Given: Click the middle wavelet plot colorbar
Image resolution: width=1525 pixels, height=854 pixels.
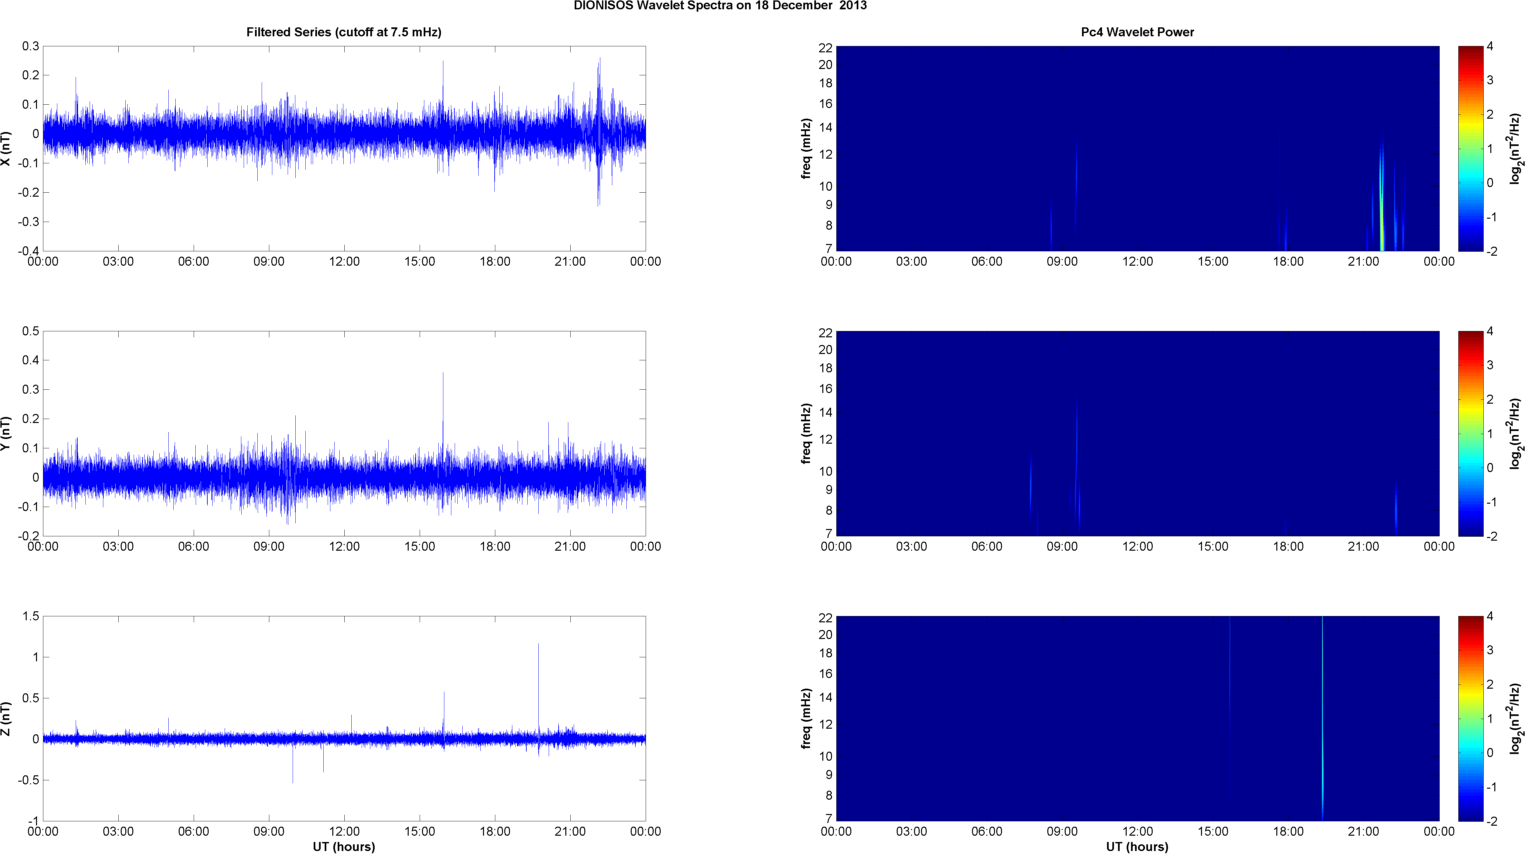Looking at the screenshot, I should 1470,433.
